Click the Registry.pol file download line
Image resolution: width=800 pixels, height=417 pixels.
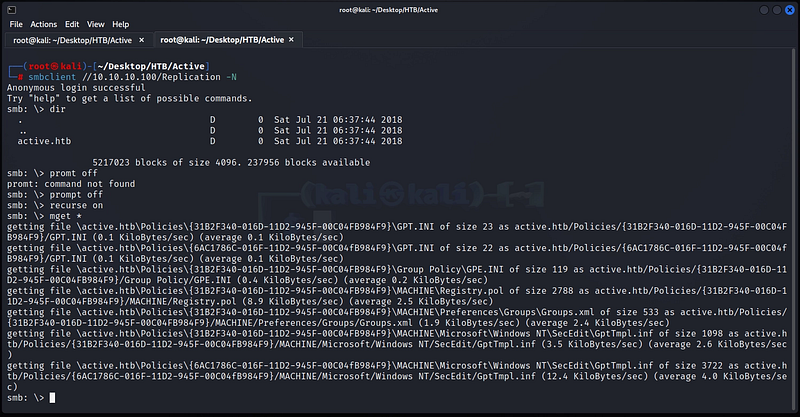[397, 296]
